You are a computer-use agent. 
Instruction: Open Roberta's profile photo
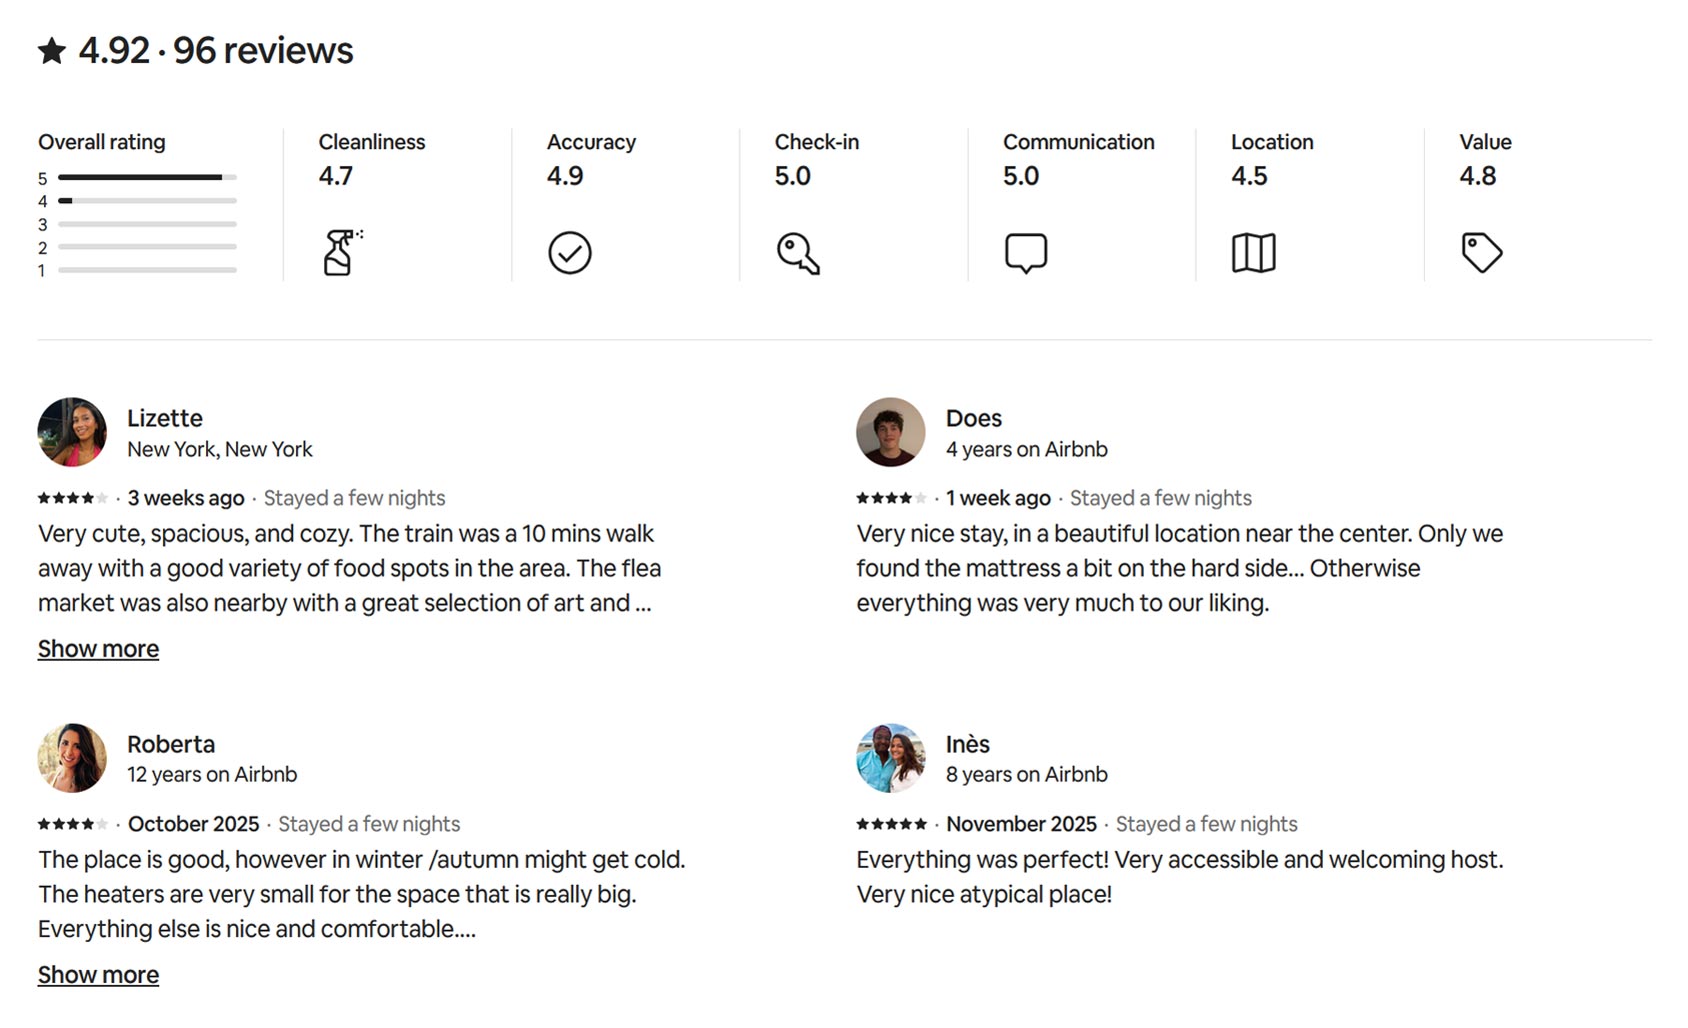tap(71, 758)
